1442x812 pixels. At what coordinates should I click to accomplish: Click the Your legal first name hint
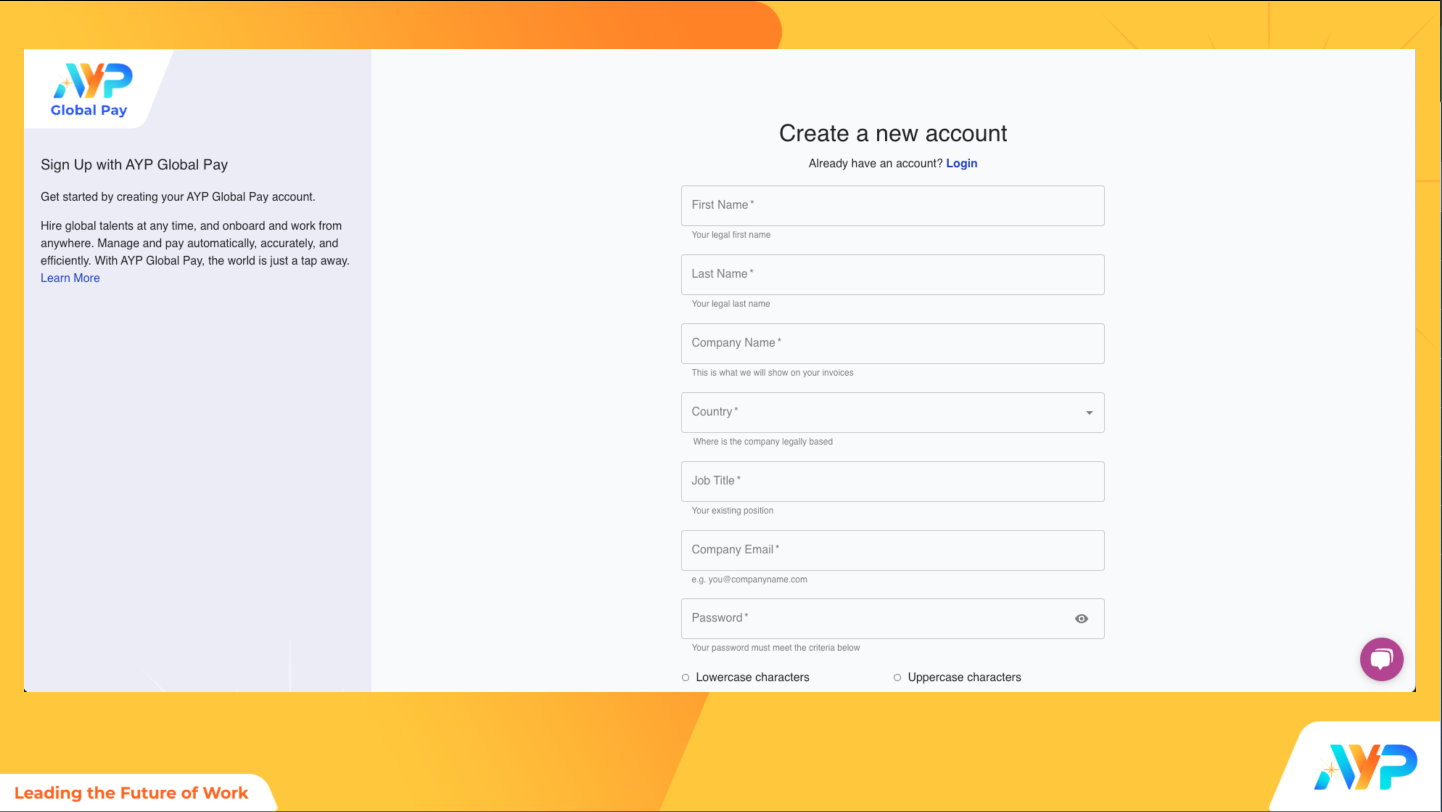[x=731, y=235]
